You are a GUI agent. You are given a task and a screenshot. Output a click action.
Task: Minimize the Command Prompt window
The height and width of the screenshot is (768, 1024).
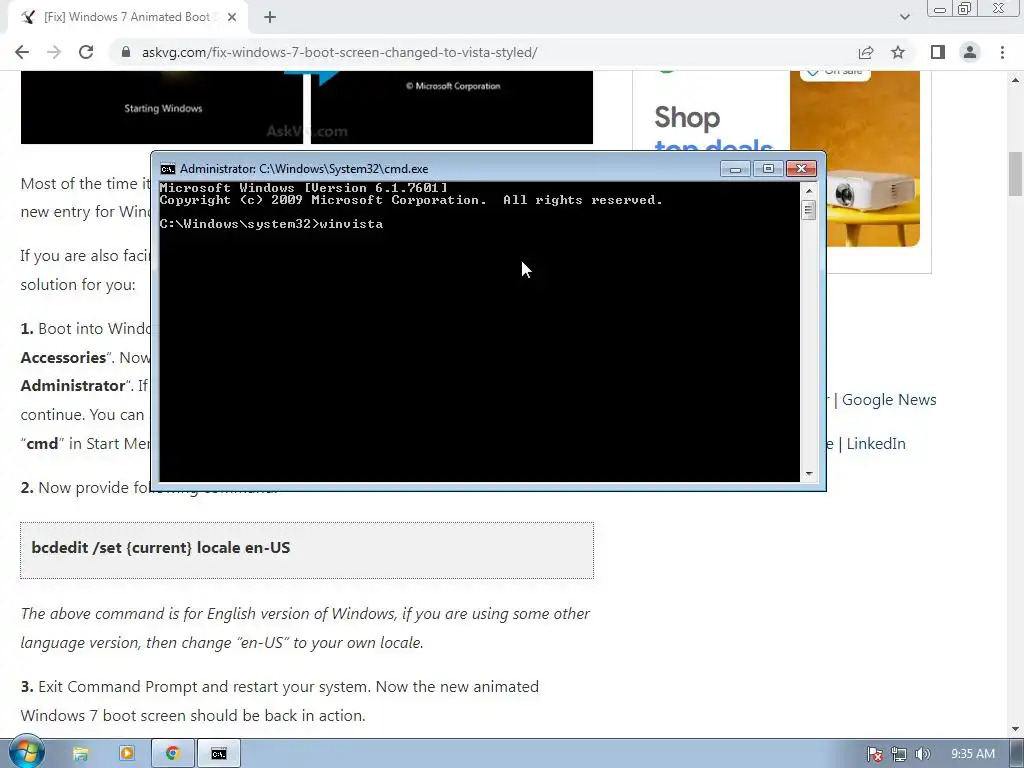click(x=735, y=168)
